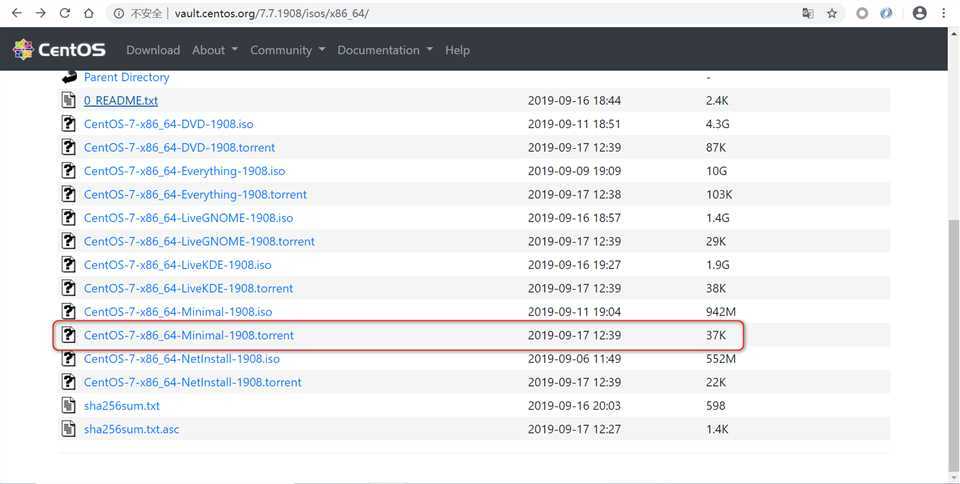Download CentOS-7-x86_64-Everything-1908.torrent
The height and width of the screenshot is (484, 960).
point(195,195)
